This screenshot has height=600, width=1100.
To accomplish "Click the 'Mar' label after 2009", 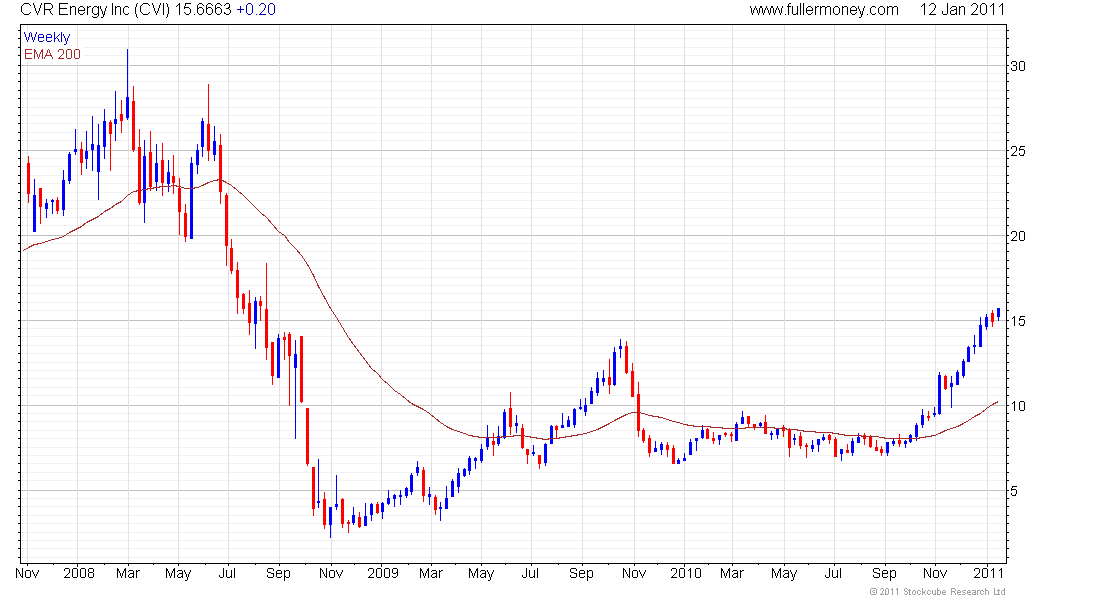I will tap(431, 573).
